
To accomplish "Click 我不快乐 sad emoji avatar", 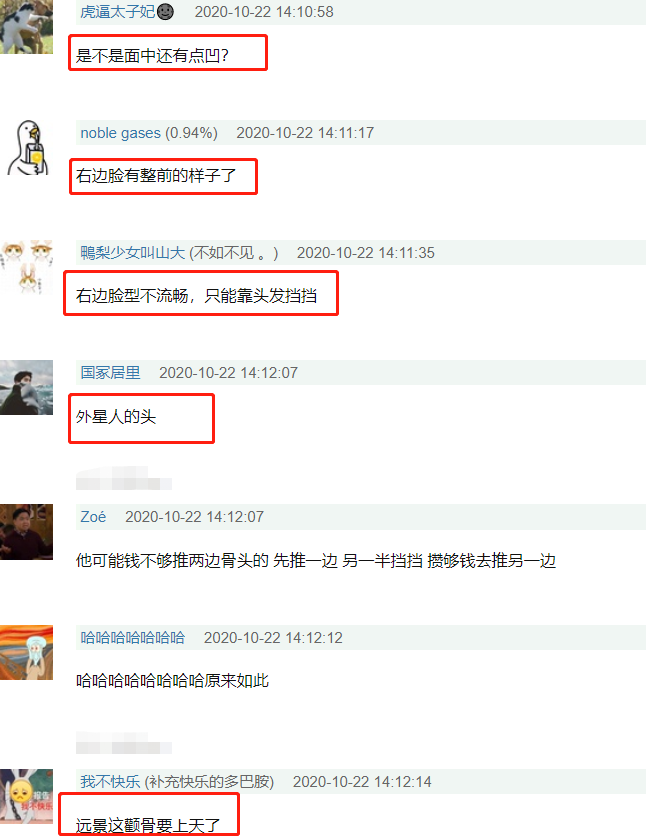I will [x=26, y=796].
